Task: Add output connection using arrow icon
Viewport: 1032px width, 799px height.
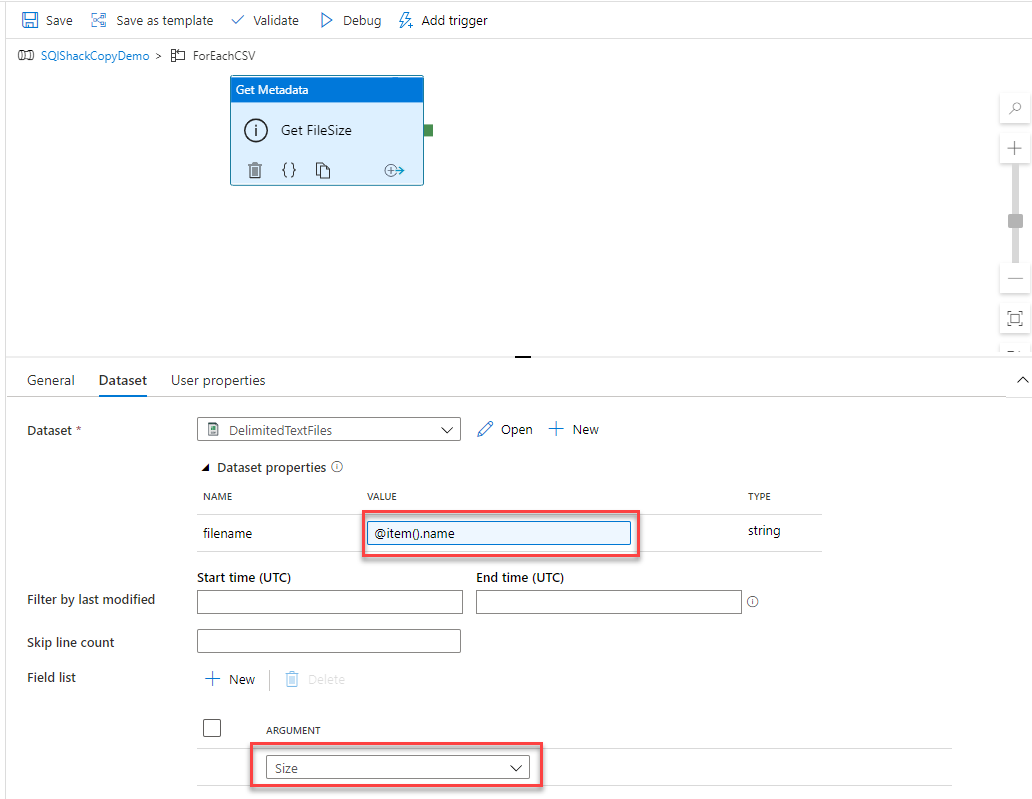Action: click(x=394, y=170)
